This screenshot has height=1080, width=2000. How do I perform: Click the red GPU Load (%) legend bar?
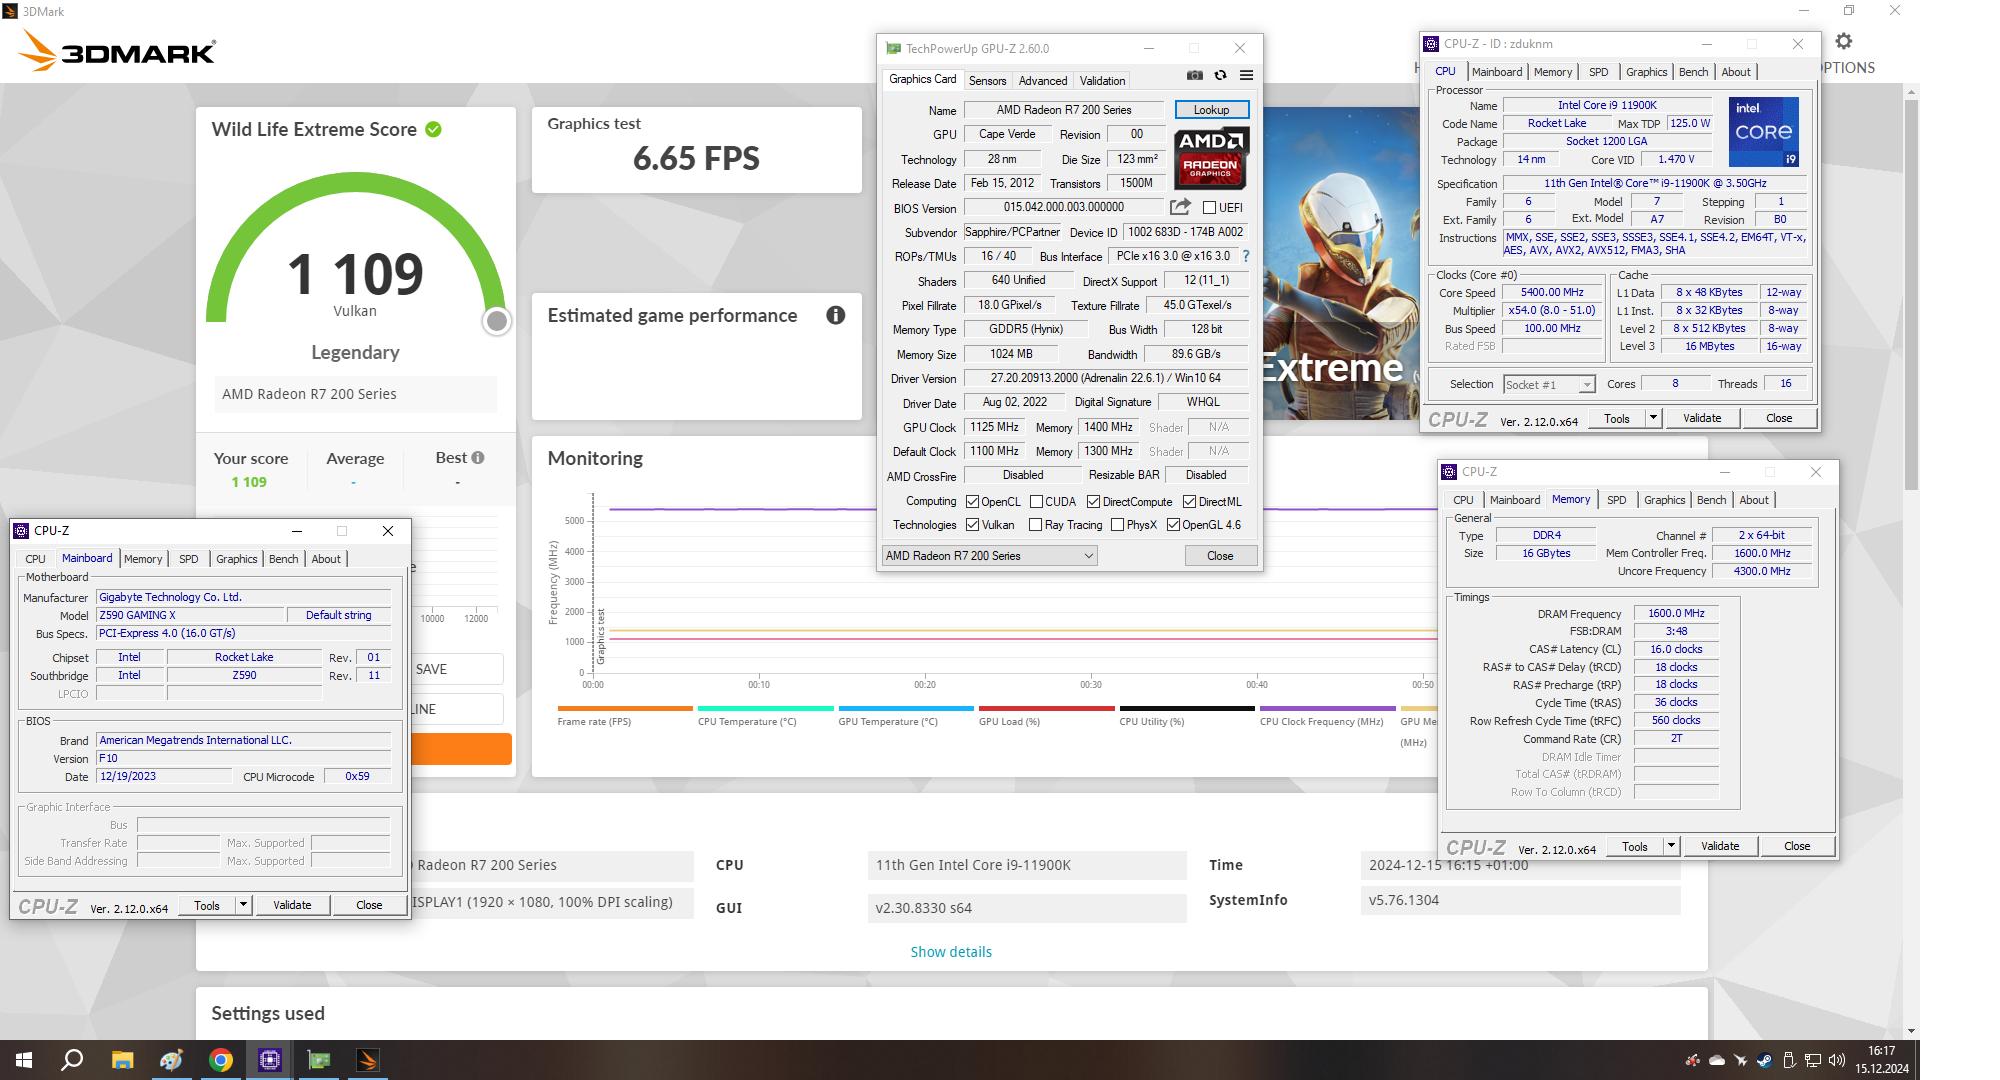[1046, 708]
